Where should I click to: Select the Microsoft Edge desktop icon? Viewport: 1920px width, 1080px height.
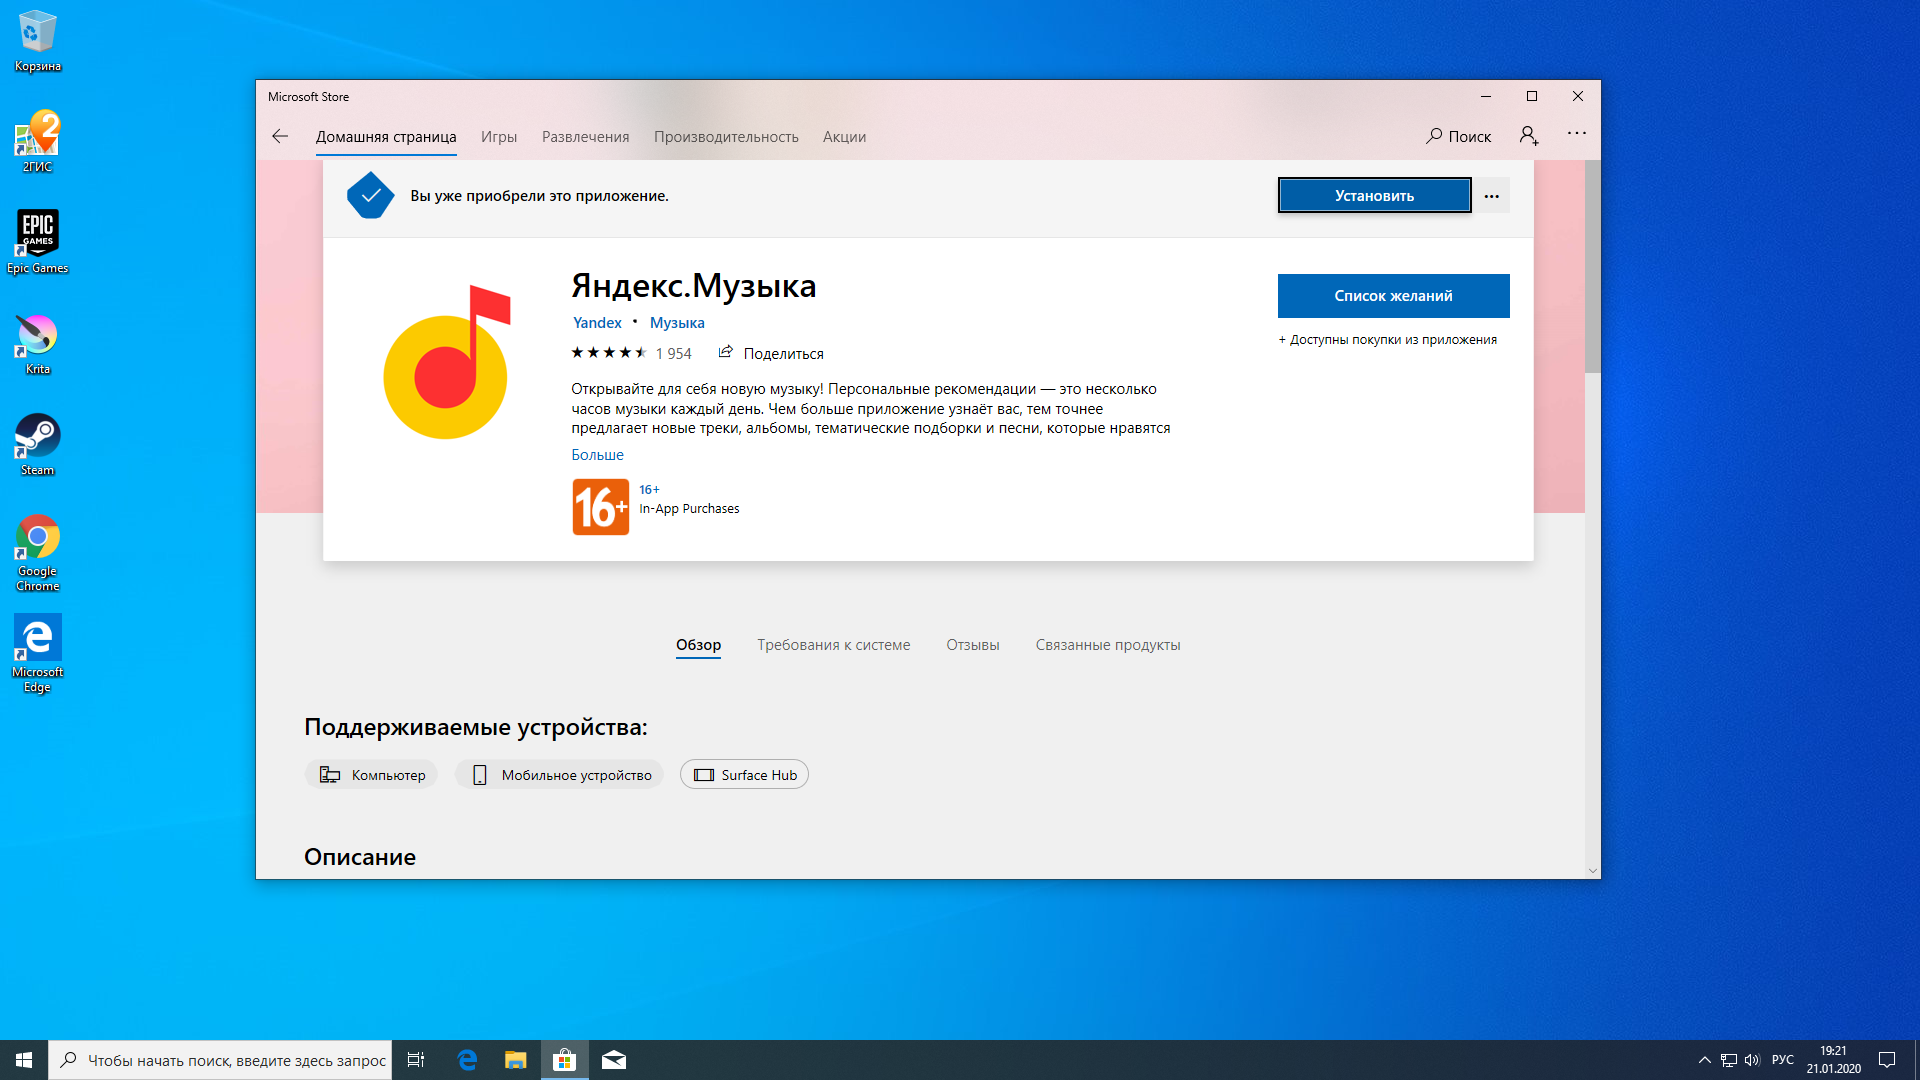pos(37,654)
